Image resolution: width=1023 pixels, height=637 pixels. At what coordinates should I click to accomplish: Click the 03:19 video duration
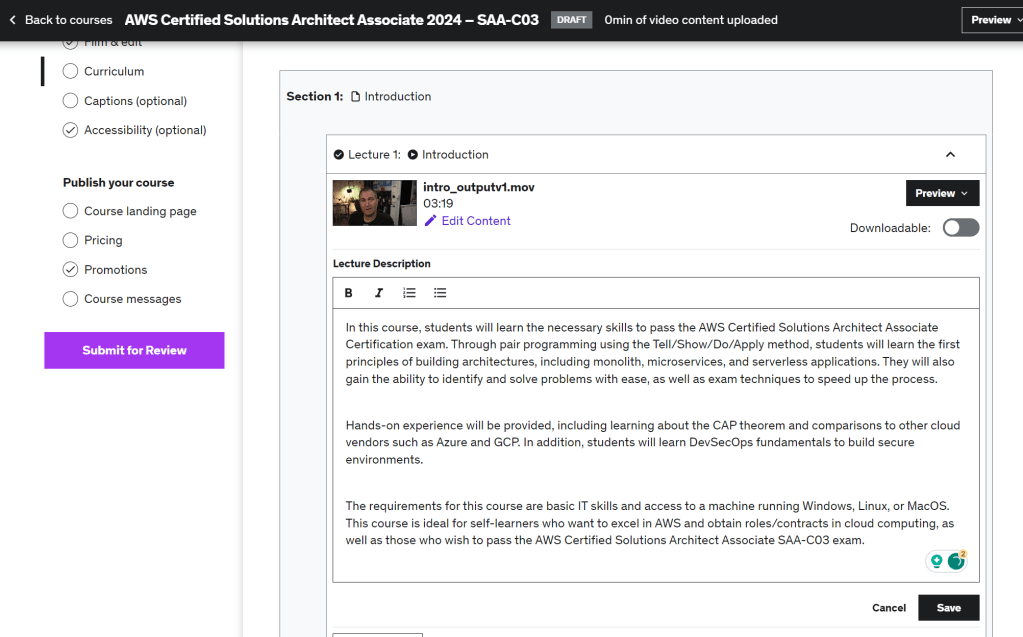(438, 204)
